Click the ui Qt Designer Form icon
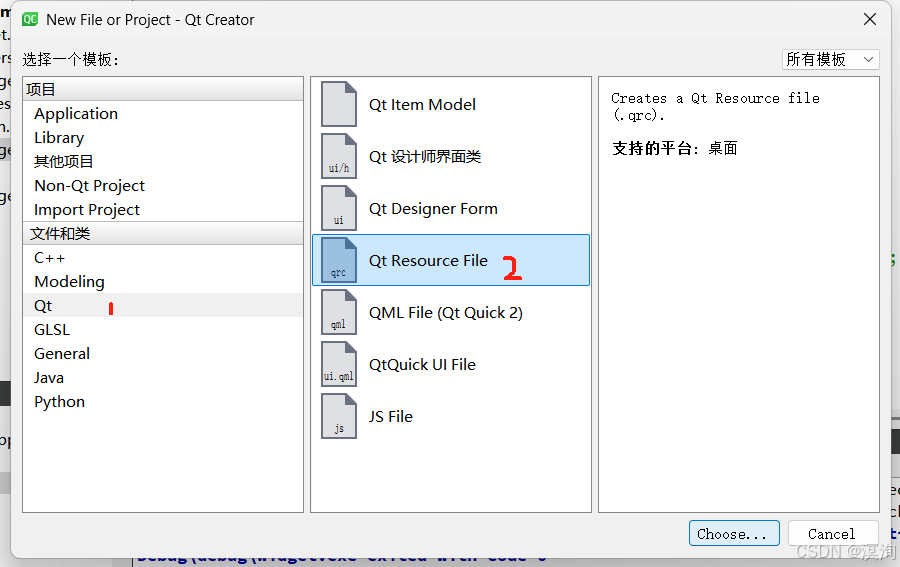 tap(339, 208)
